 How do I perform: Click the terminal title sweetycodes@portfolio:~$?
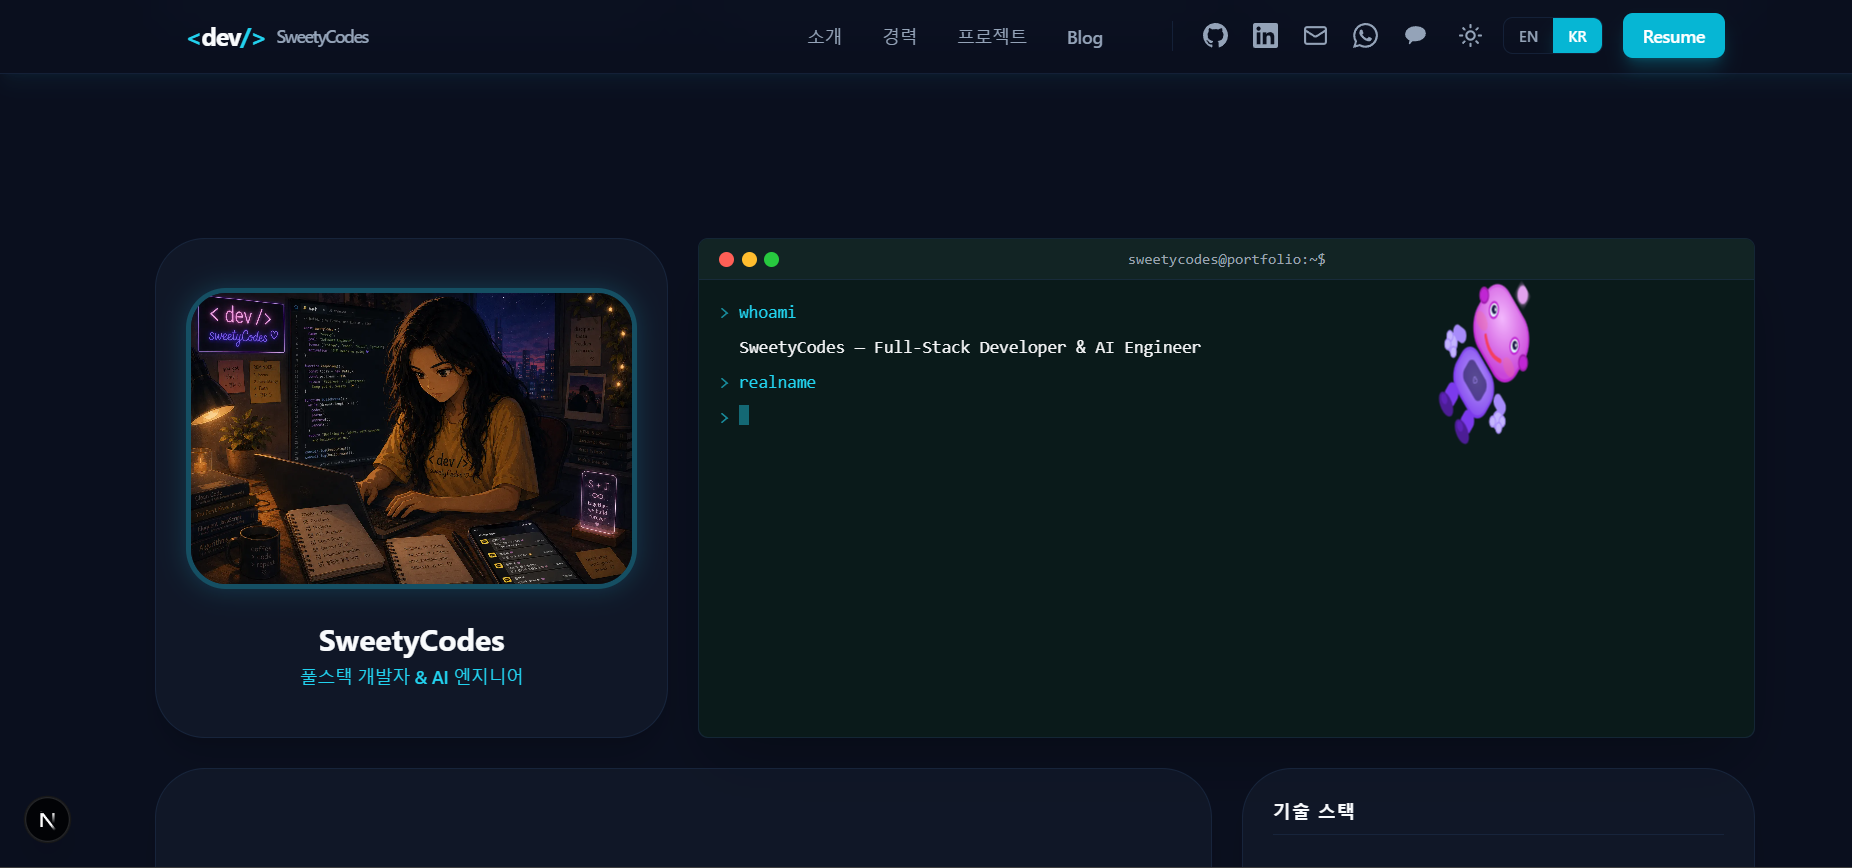[x=1226, y=260]
